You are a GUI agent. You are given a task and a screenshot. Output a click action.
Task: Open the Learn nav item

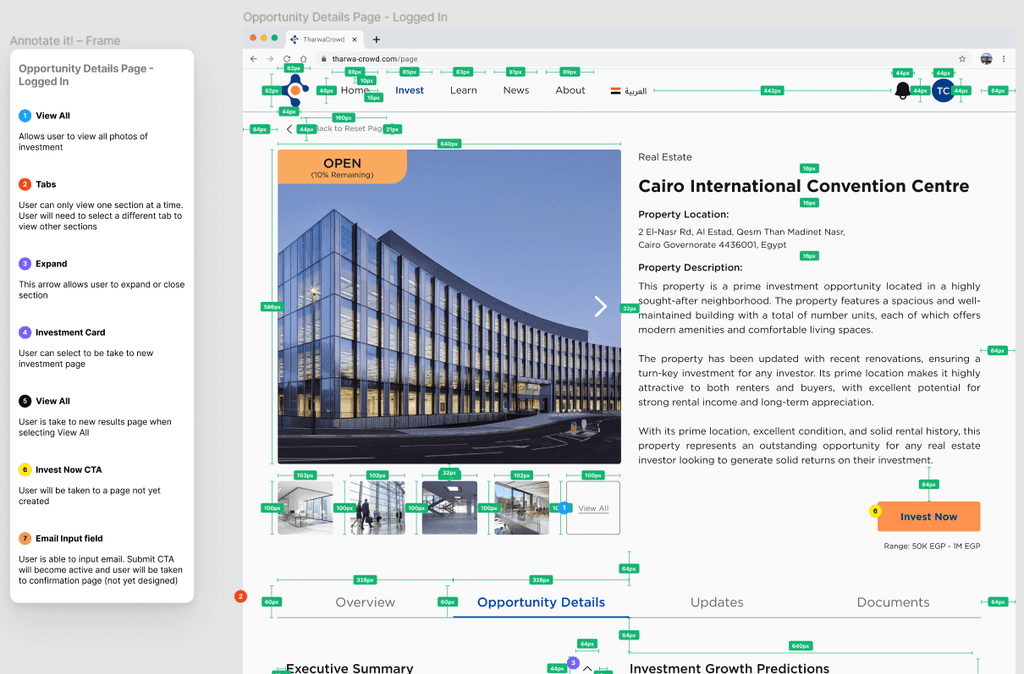(x=463, y=90)
